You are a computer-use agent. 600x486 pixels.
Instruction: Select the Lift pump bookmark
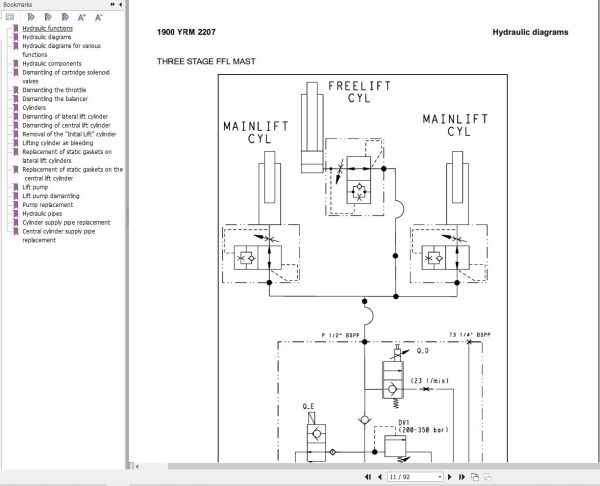click(x=35, y=187)
